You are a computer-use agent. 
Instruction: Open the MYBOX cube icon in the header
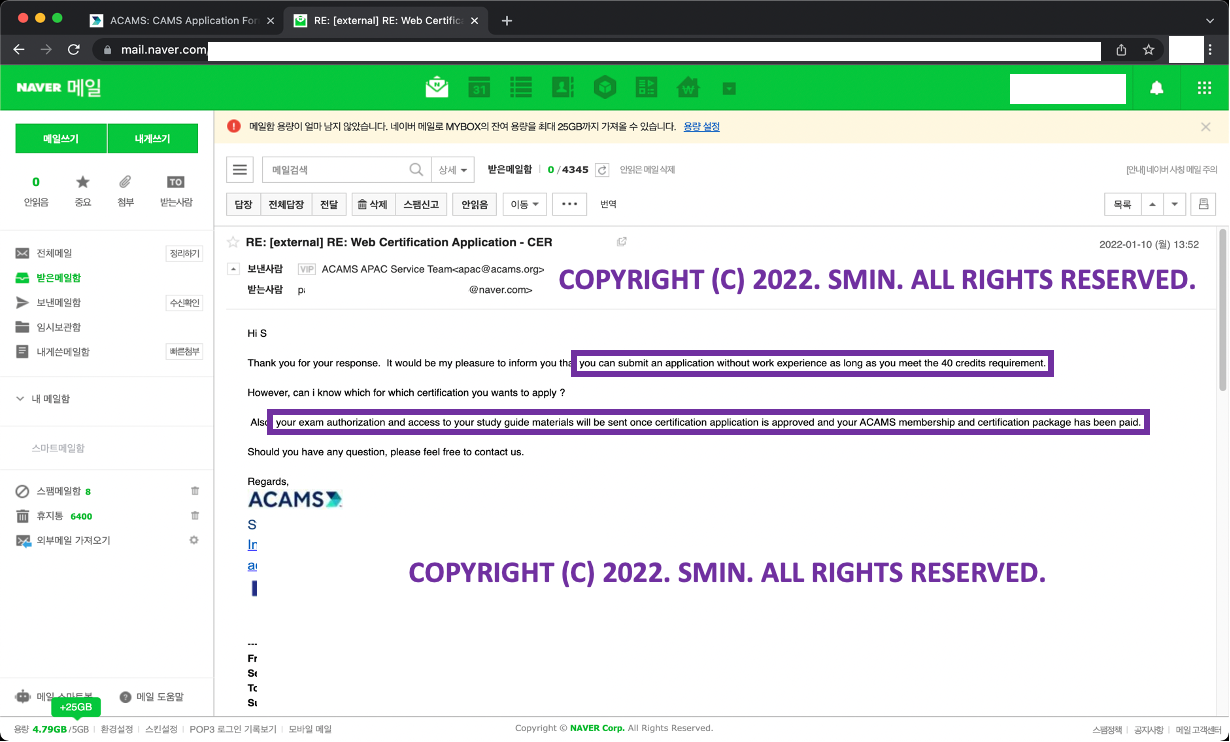[x=605, y=88]
